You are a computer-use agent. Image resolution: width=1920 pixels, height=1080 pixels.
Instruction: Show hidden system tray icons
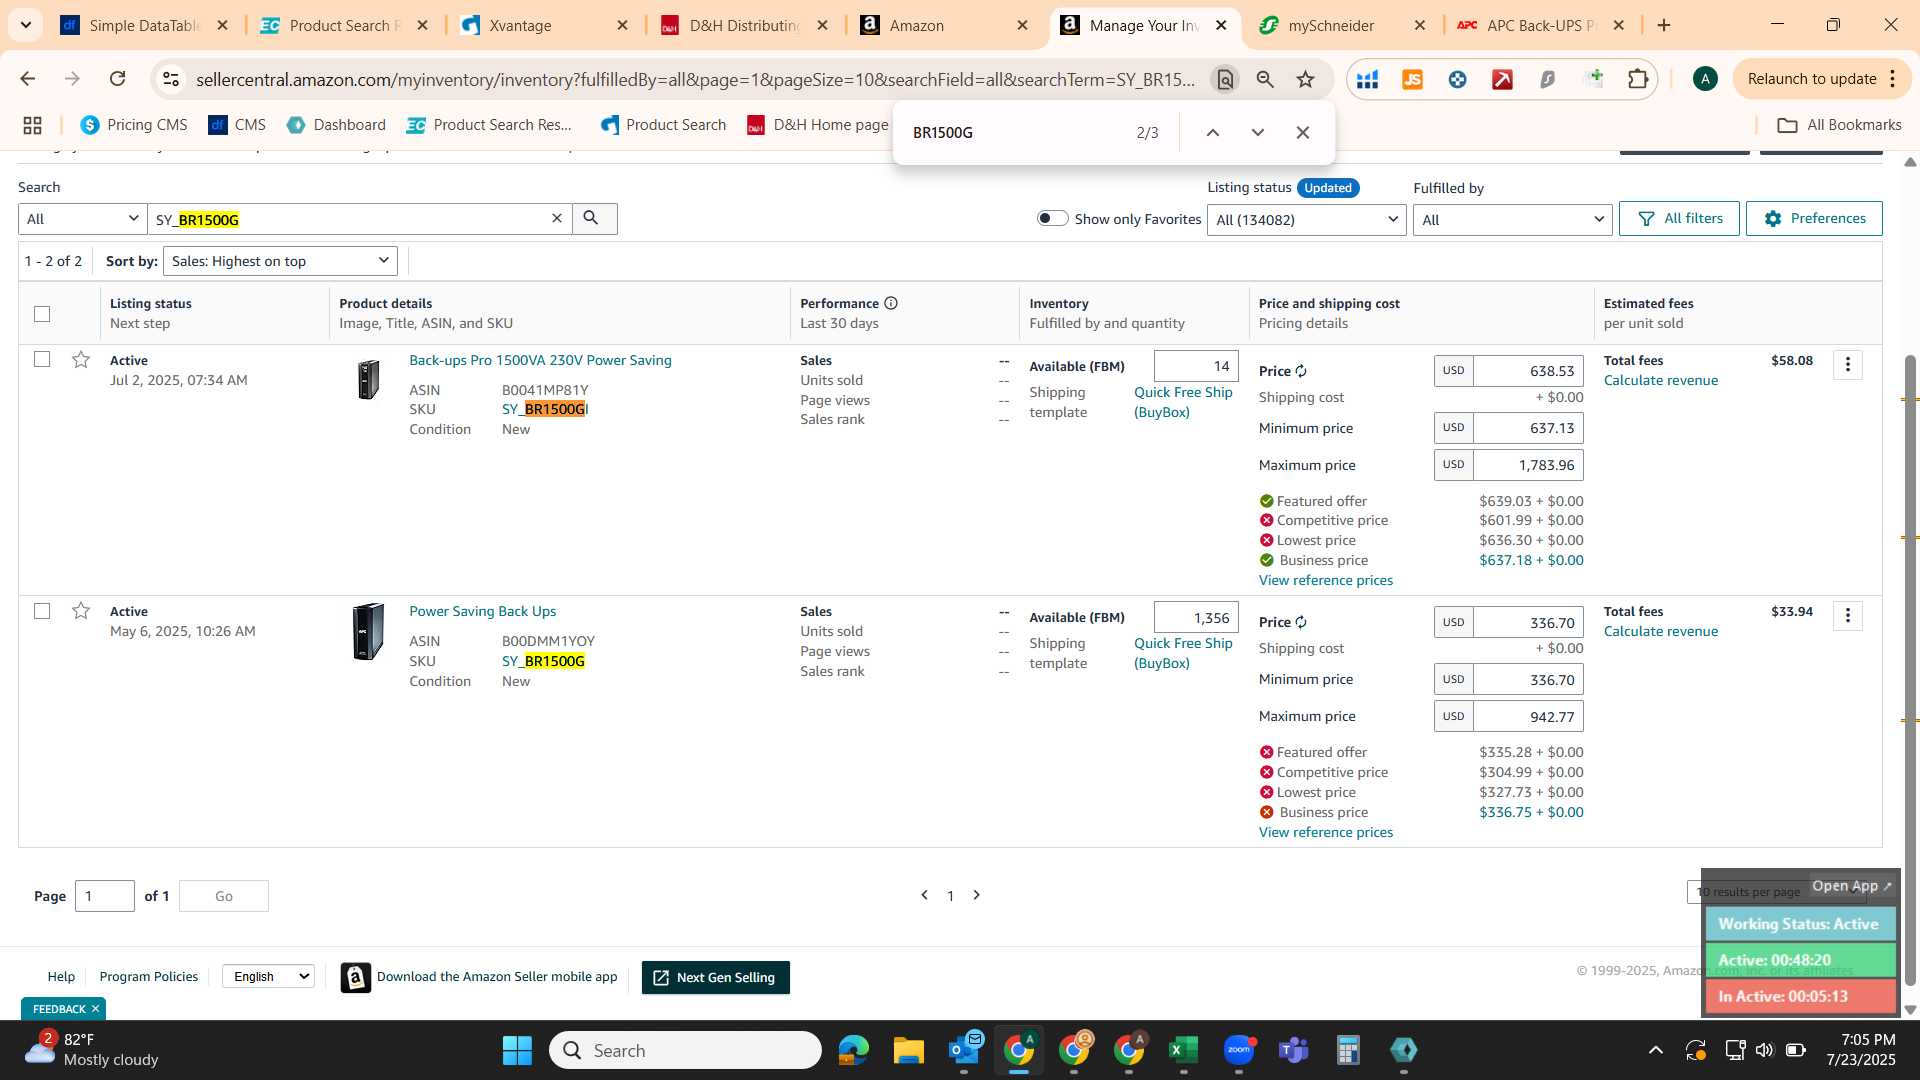tap(1655, 1050)
